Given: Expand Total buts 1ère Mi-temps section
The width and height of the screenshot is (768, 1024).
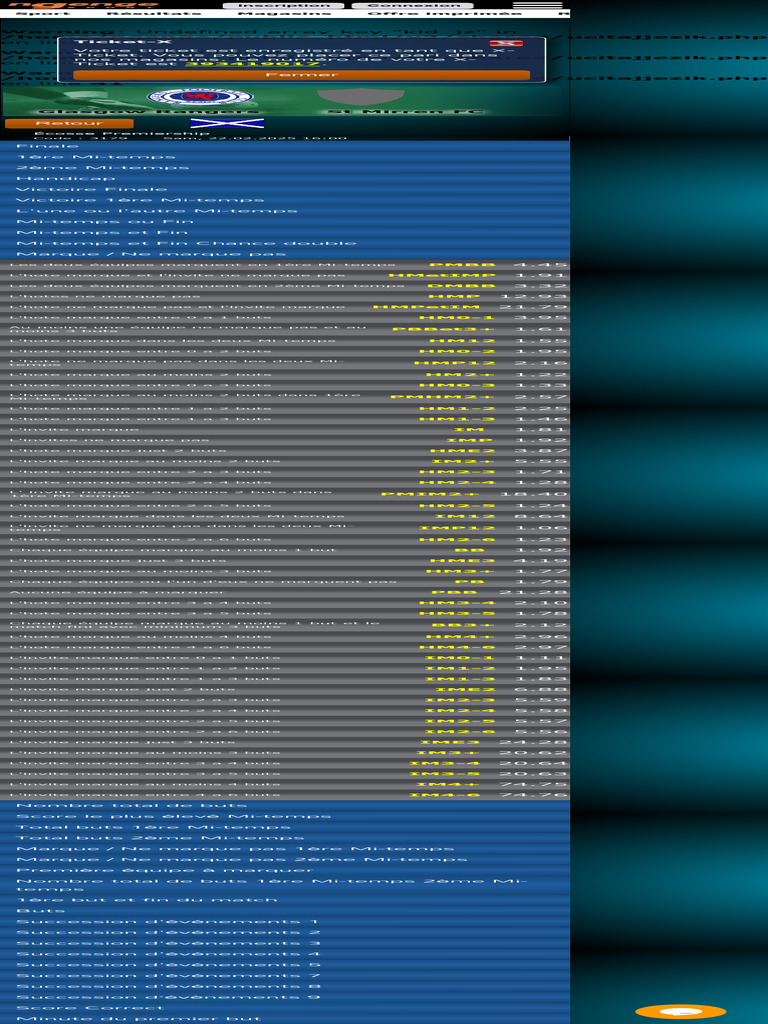Looking at the screenshot, I should (285, 827).
